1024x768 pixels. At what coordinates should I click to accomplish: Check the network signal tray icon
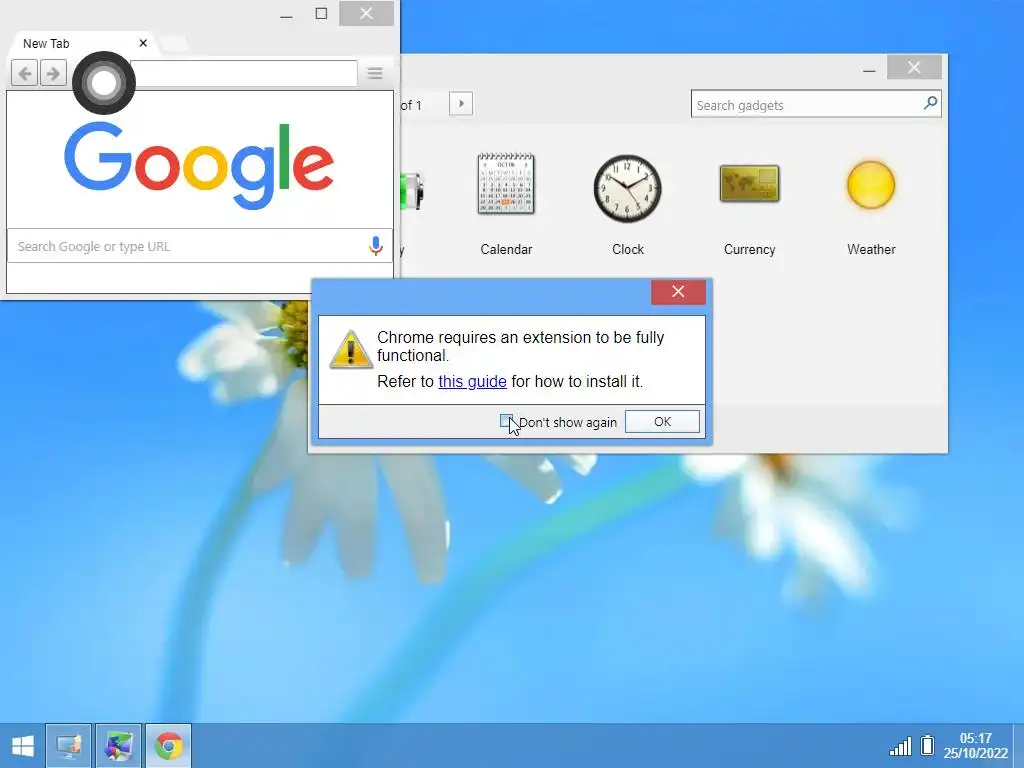click(900, 746)
